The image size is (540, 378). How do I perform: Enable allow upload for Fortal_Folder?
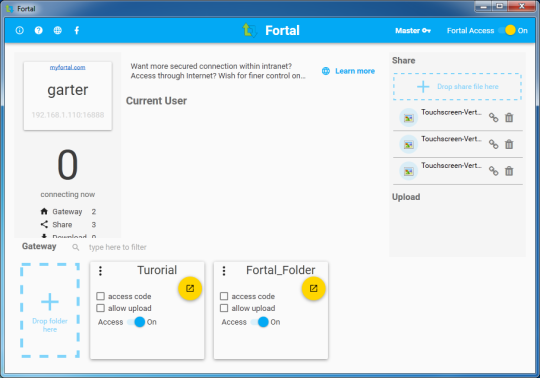coord(224,308)
